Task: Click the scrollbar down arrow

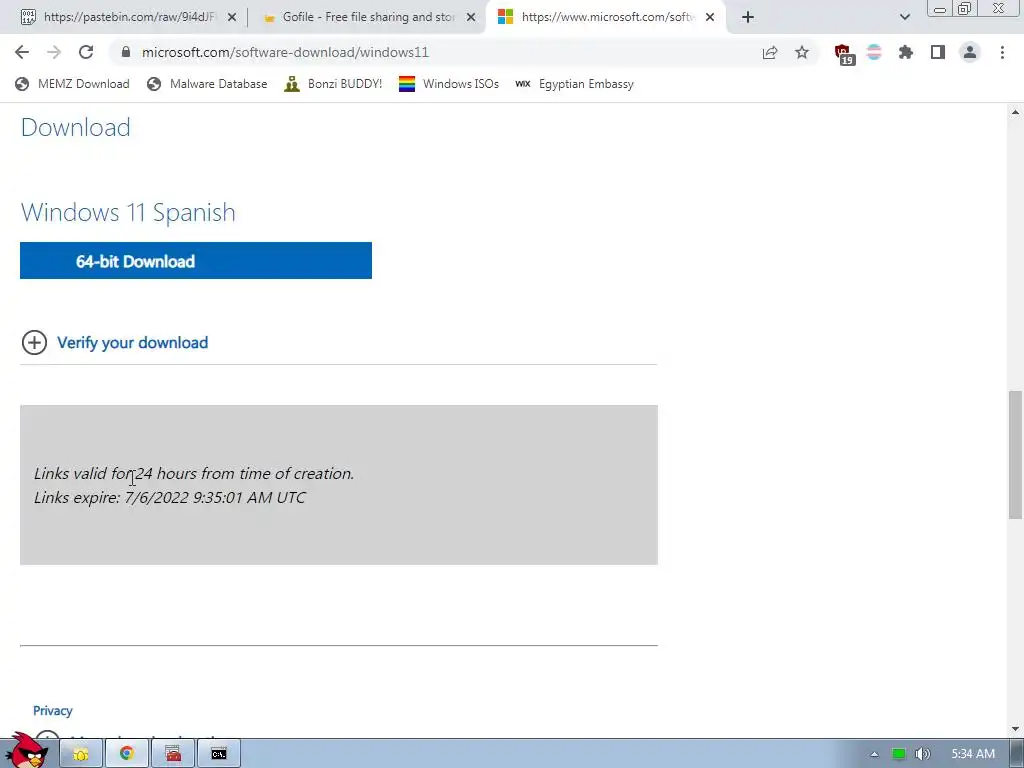Action: (x=1015, y=729)
